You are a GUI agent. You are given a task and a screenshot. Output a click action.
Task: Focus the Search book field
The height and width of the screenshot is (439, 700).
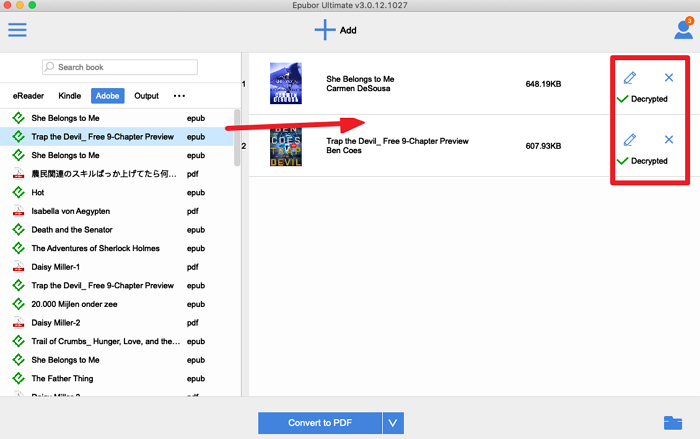coord(120,67)
